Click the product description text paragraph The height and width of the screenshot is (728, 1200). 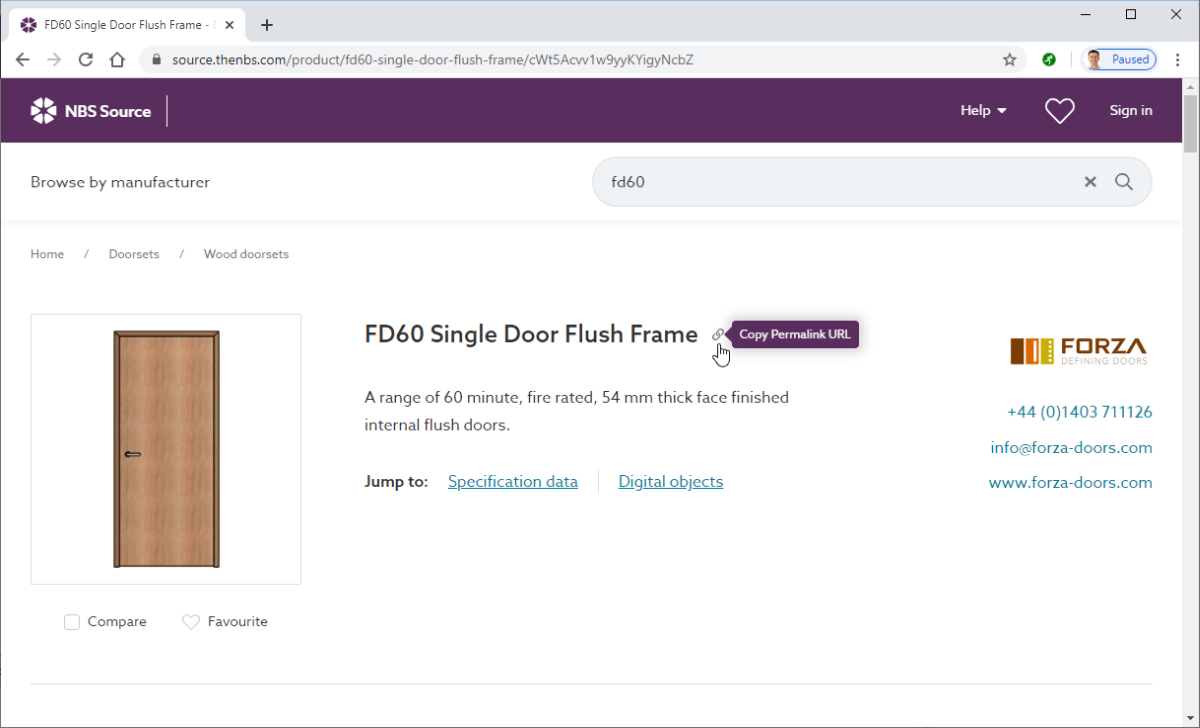point(577,412)
